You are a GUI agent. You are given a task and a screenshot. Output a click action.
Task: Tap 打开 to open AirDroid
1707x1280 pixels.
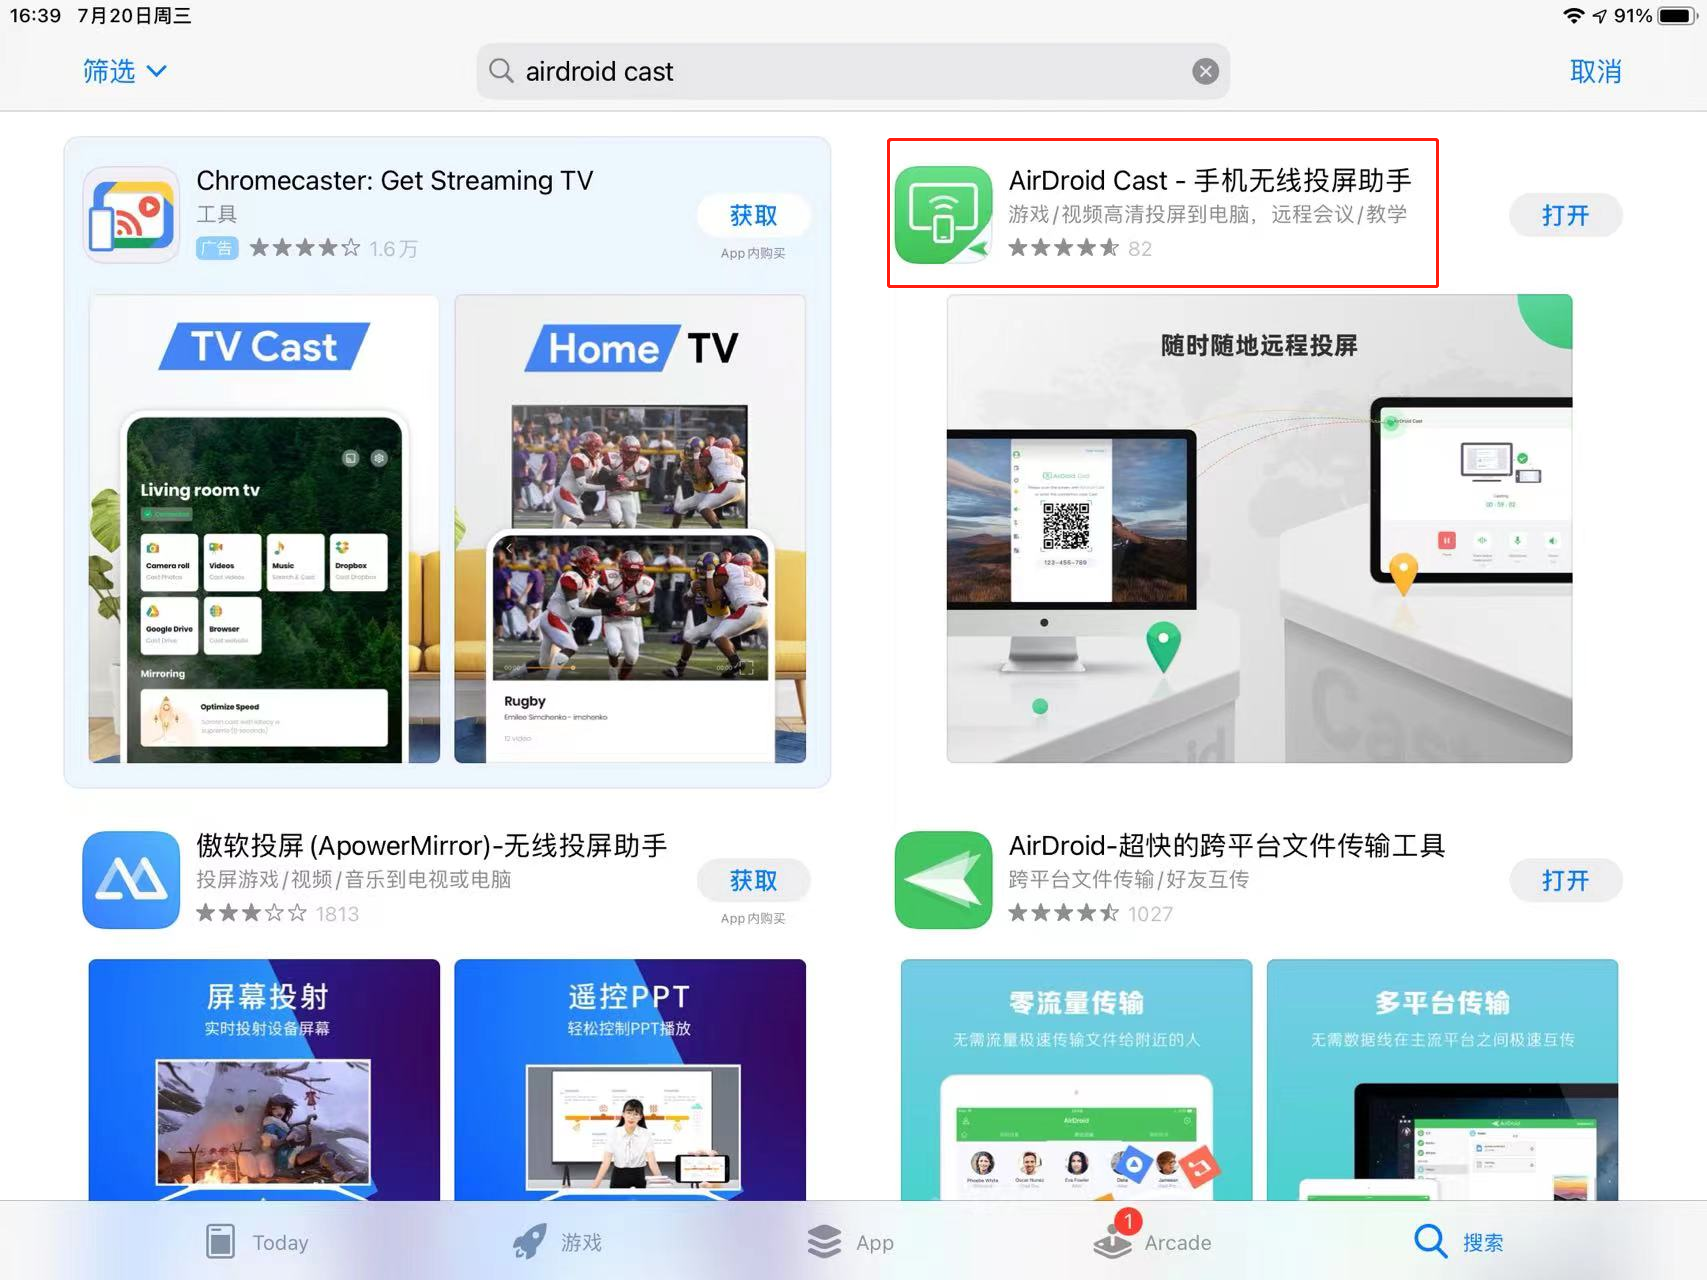pyautogui.click(x=1565, y=880)
